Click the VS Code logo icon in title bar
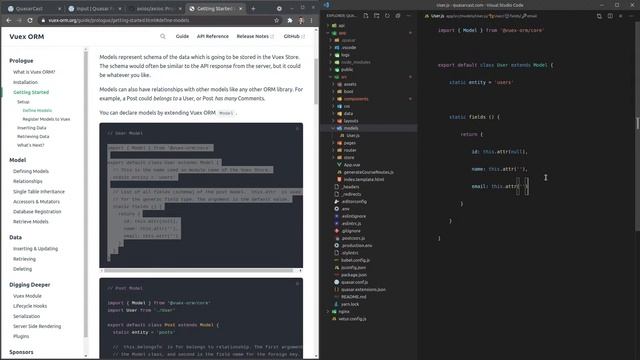Viewport: 640px width, 360px height. point(327,5)
